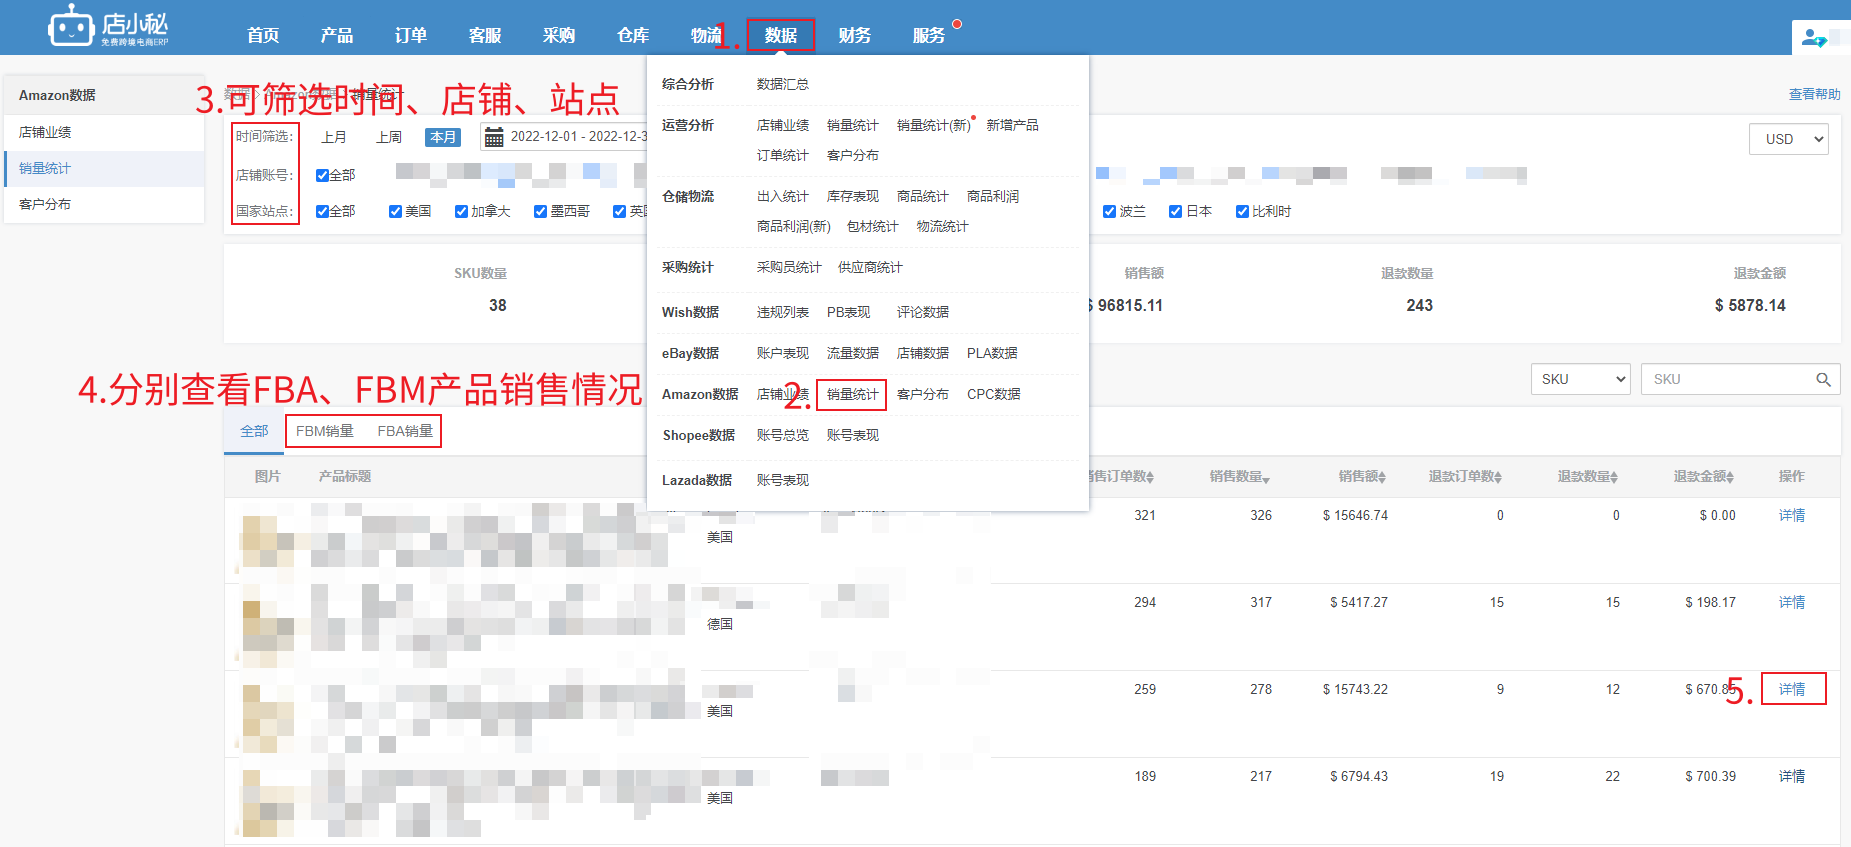
Task: Switch to the 全部 sales tab
Action: [x=254, y=431]
